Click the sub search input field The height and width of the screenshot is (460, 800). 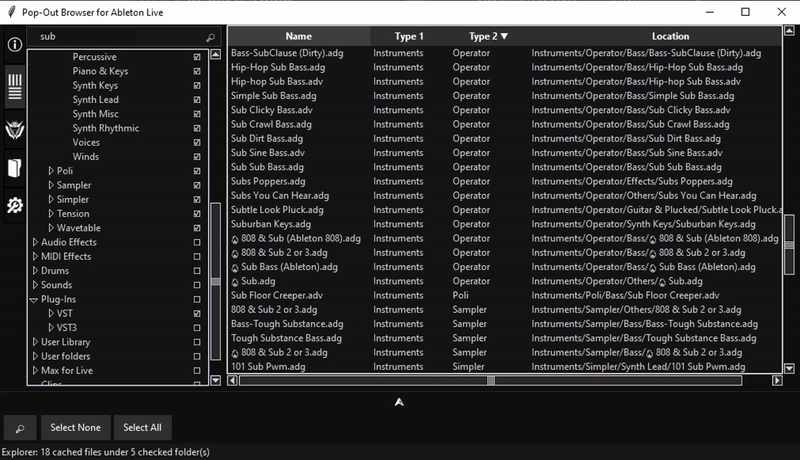[x=116, y=37]
